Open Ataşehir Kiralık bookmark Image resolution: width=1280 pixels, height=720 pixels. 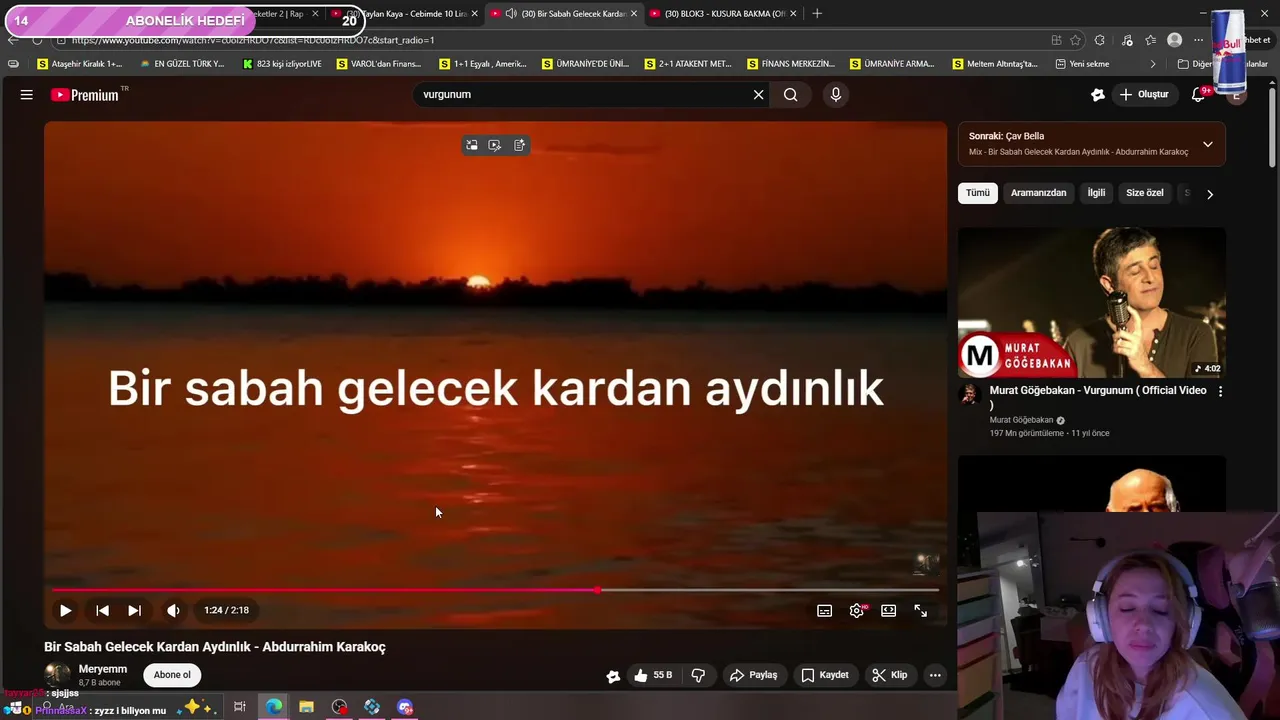coord(79,64)
